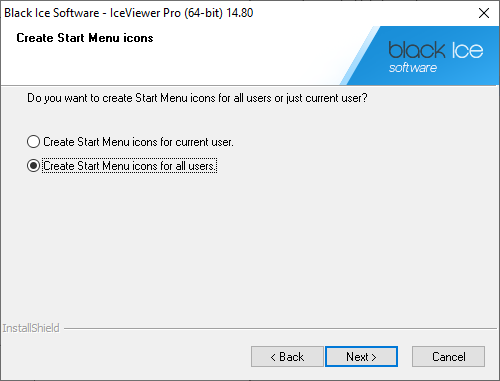The width and height of the screenshot is (500, 381).
Task: Click the filled dot of selected radio
Action: point(33,166)
